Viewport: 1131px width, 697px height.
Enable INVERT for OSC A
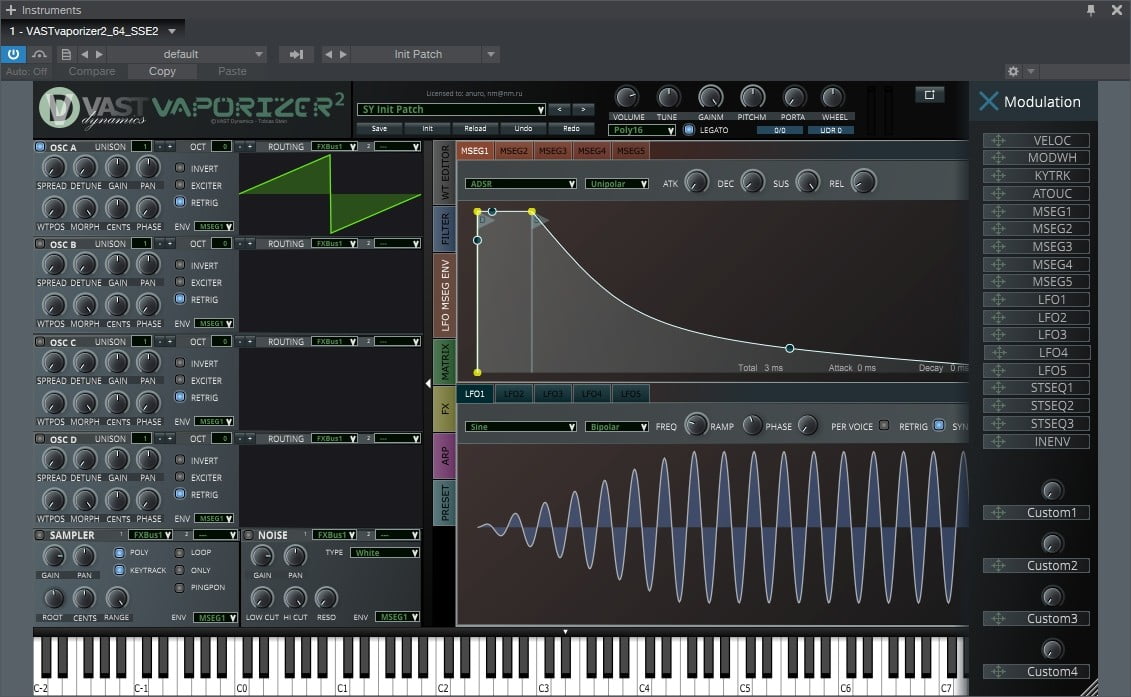180,168
